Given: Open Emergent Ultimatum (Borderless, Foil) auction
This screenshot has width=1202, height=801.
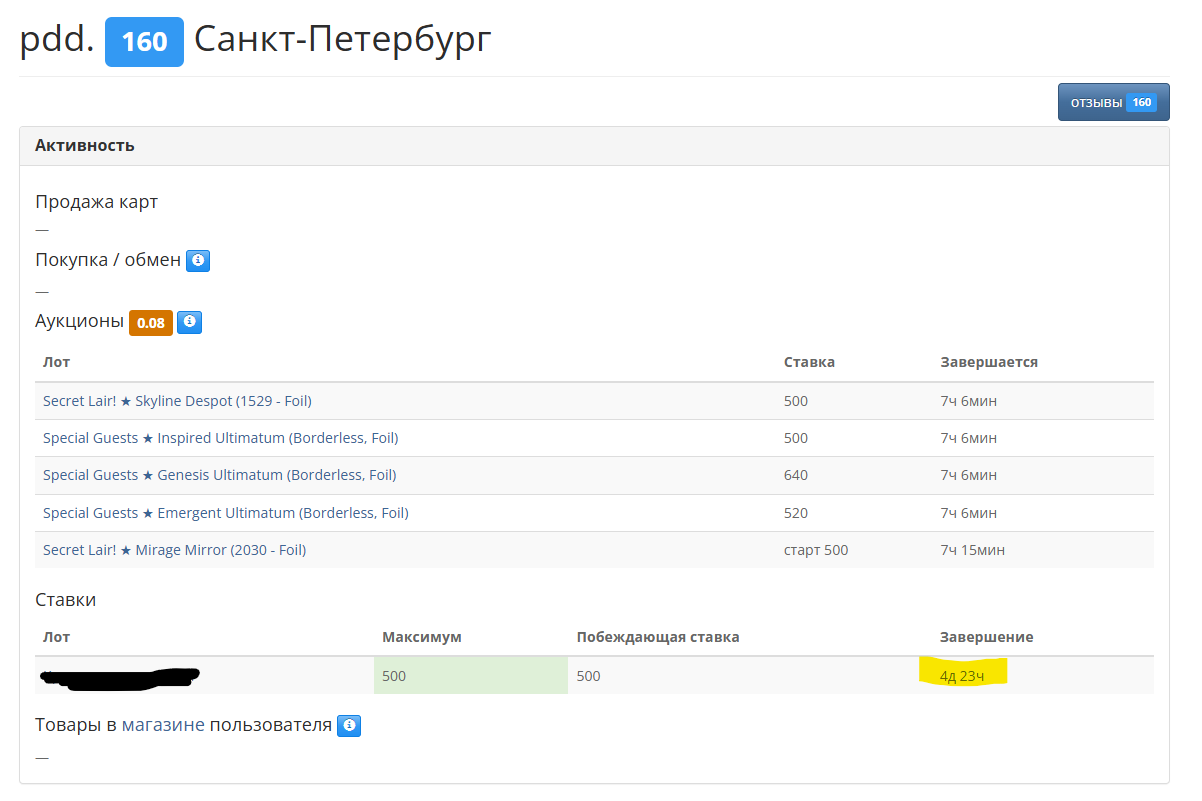Looking at the screenshot, I should [x=226, y=513].
